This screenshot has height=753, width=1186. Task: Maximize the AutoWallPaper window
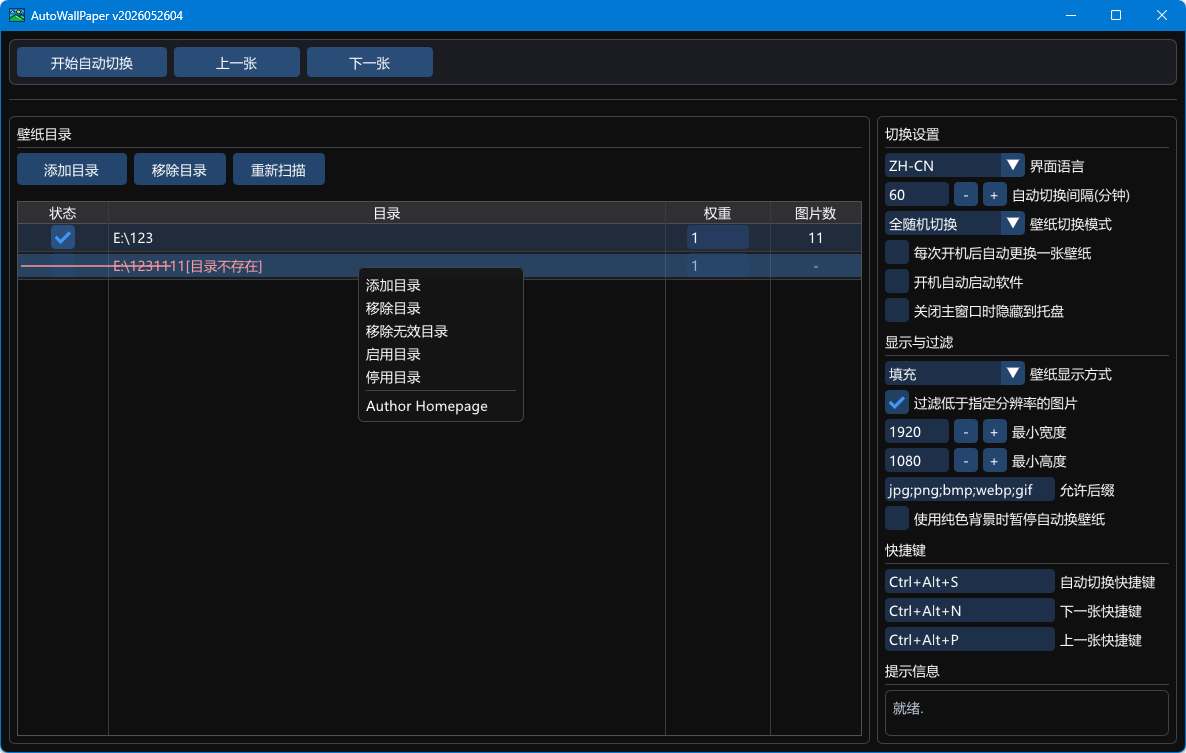pos(1116,15)
